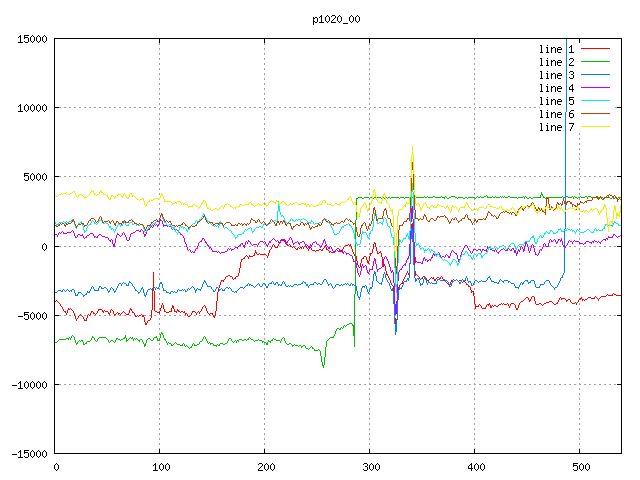Click the blue line 3 legend sample
The height and width of the screenshot is (480, 640).
click(596, 75)
